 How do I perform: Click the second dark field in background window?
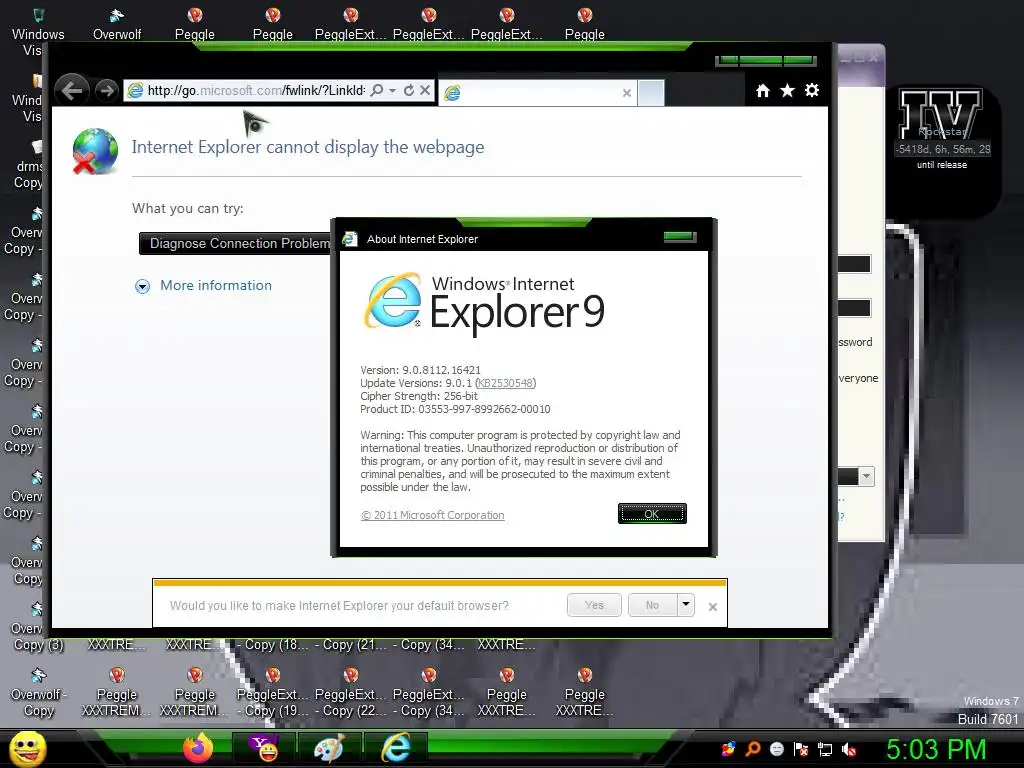coord(854,308)
